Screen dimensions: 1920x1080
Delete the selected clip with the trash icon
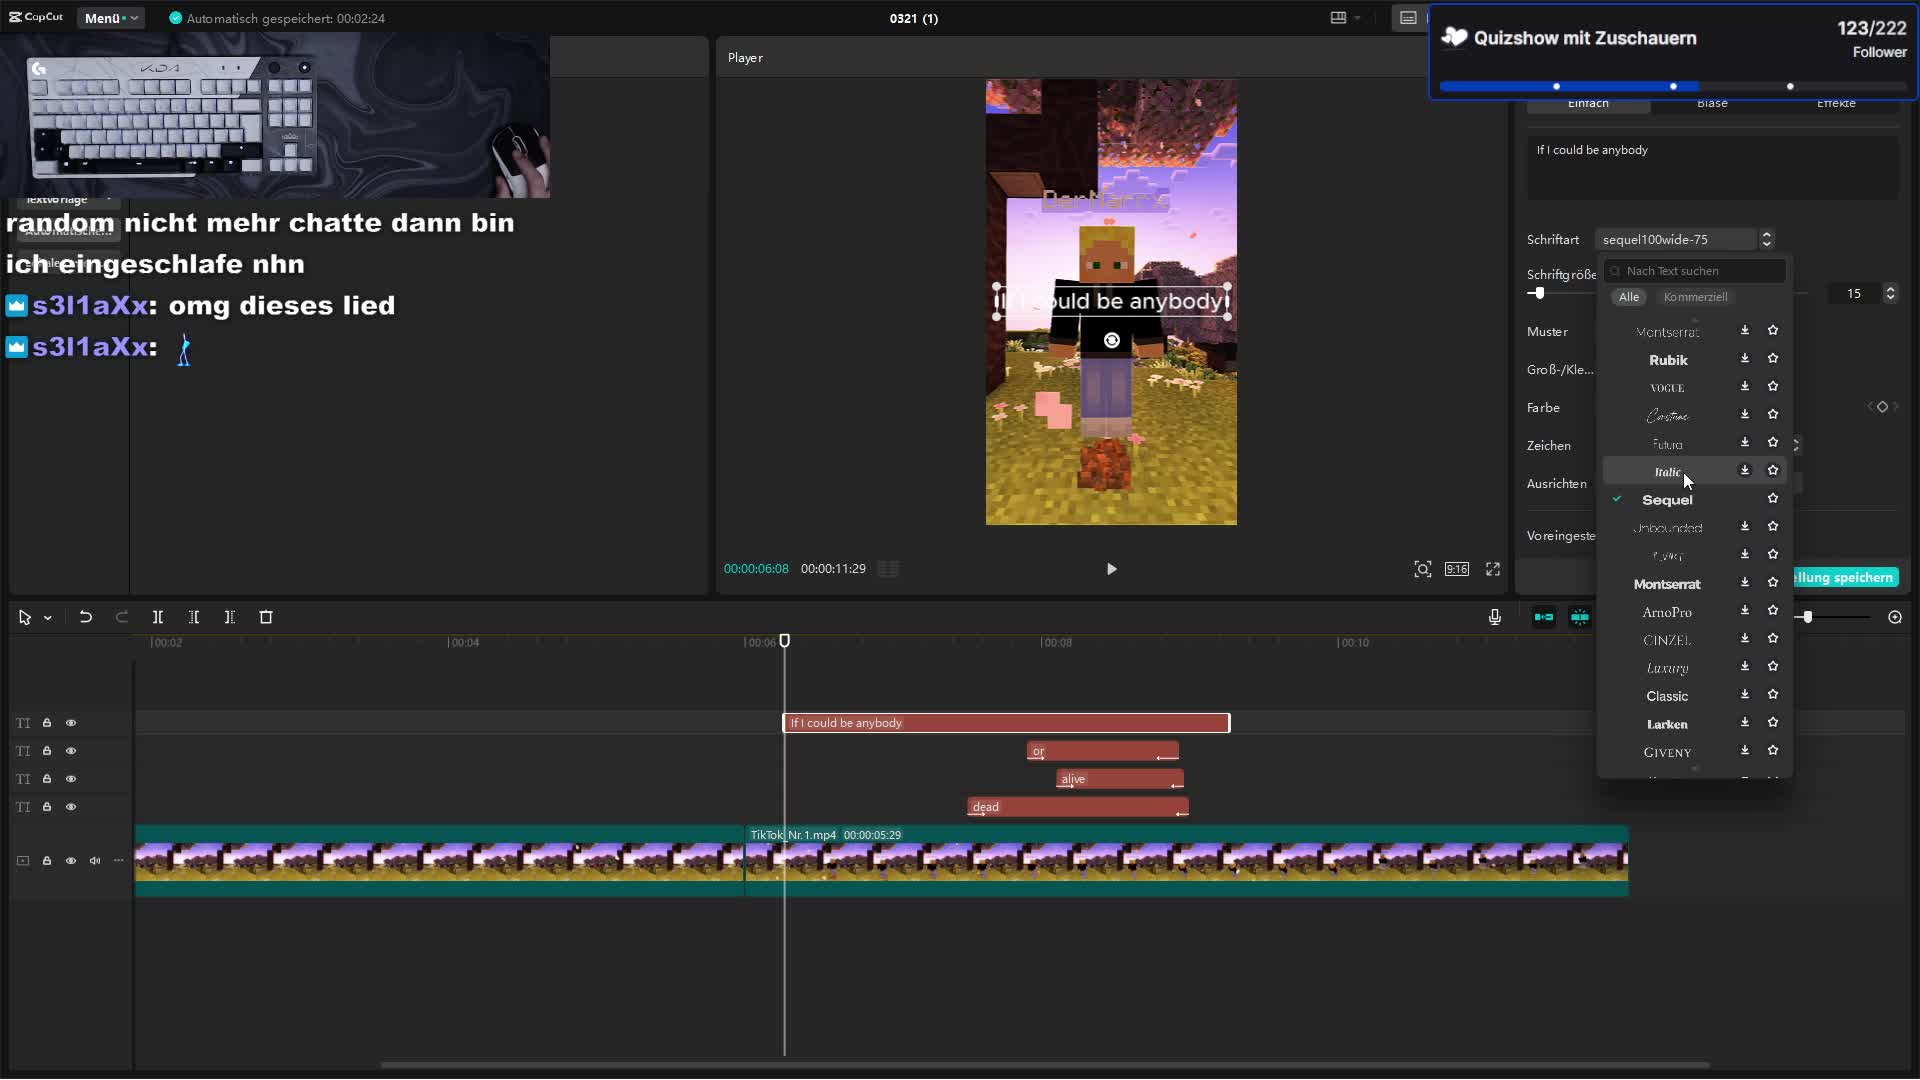pyautogui.click(x=266, y=618)
